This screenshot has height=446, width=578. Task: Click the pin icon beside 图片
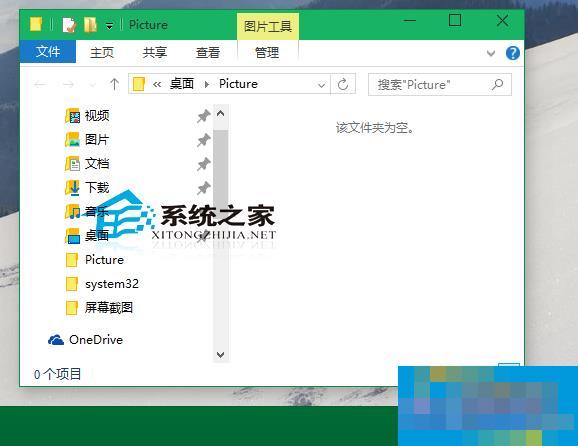(x=203, y=140)
